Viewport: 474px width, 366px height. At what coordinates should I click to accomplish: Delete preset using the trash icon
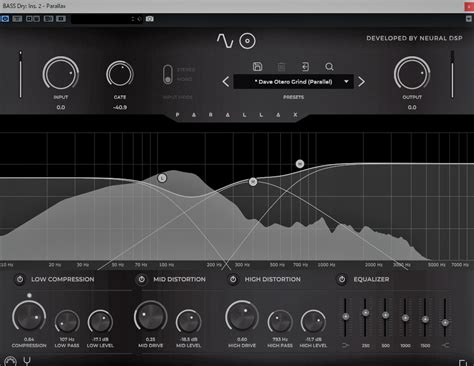click(x=281, y=67)
